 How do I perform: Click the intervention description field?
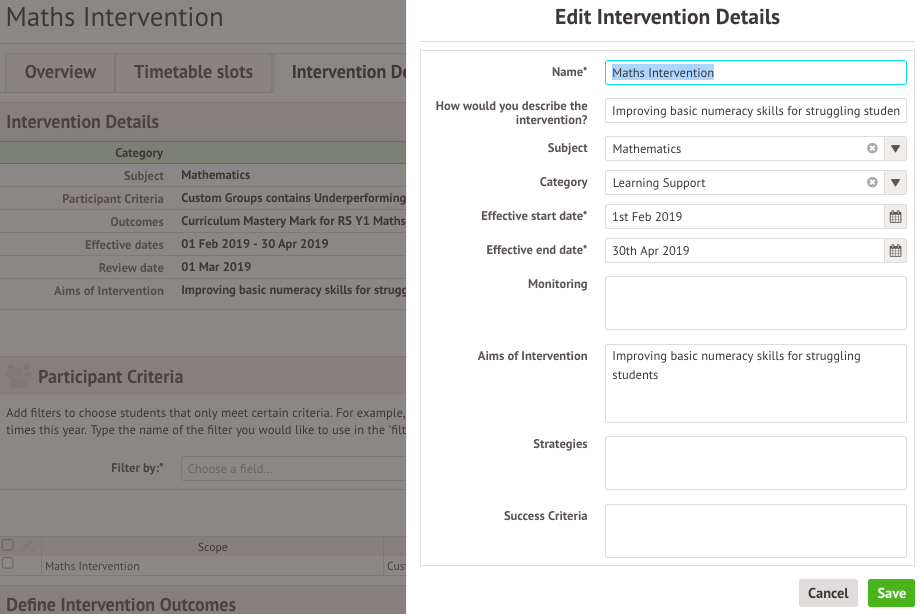755,111
